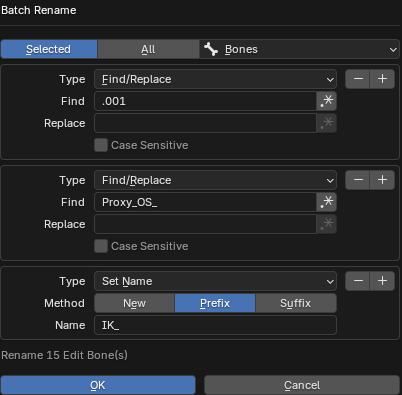Screen dimensions: 402x395
Task: Toggle regex for the .001 Find field
Action: tap(327, 101)
